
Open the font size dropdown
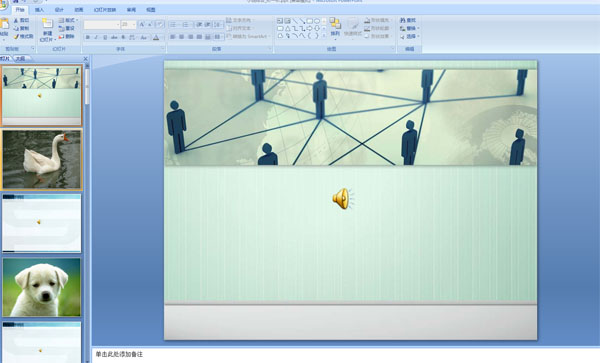(x=134, y=24)
